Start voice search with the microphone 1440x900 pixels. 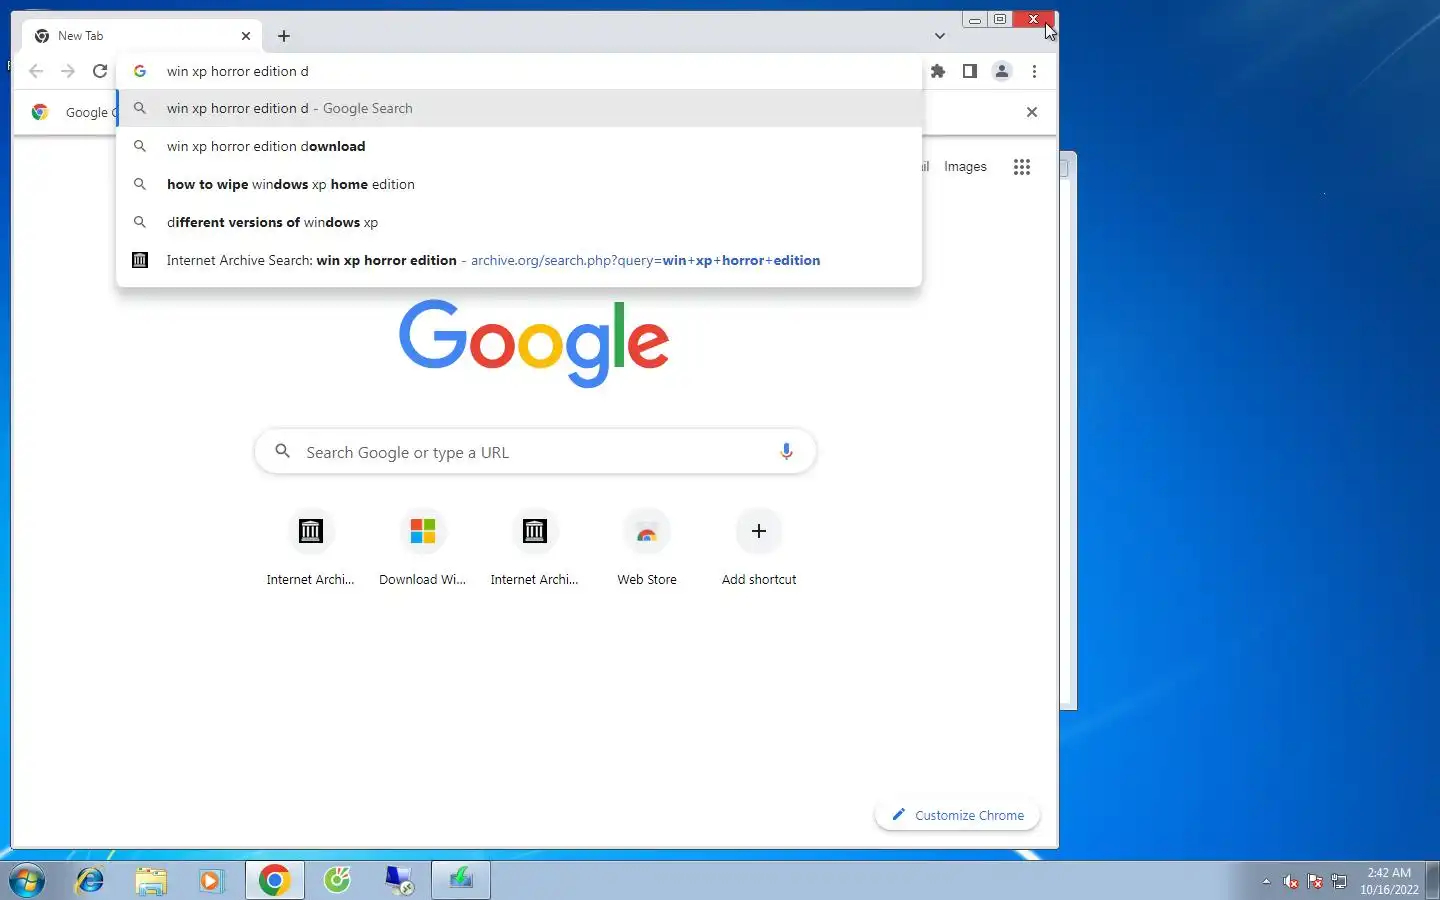click(786, 452)
